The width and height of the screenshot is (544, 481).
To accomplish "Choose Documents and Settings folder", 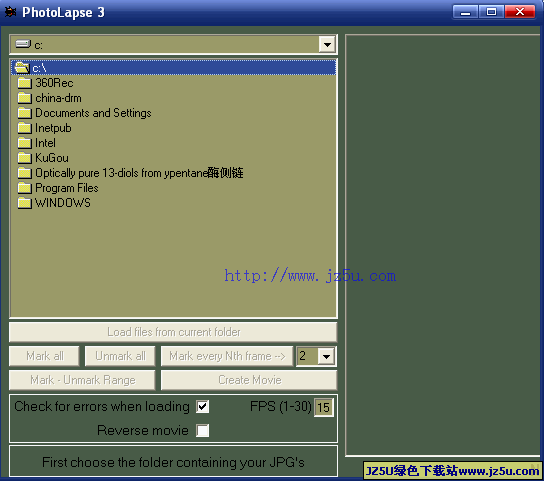I will pos(93,113).
